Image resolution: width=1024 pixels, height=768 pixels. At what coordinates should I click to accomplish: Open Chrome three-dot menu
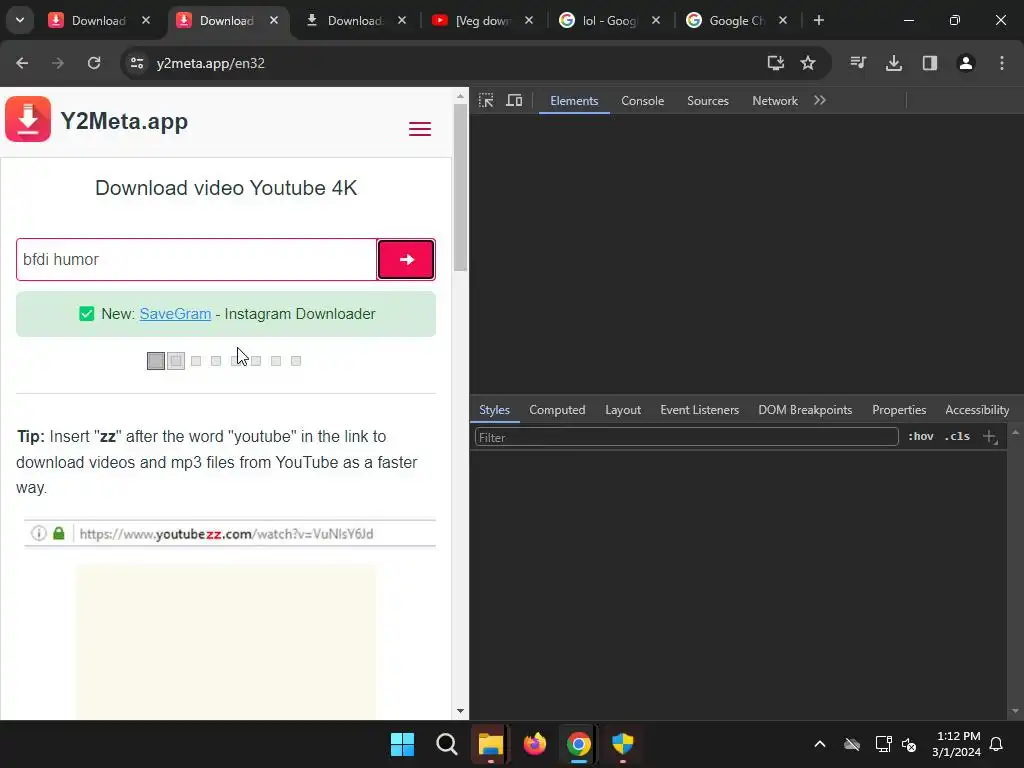pyautogui.click(x=1002, y=63)
